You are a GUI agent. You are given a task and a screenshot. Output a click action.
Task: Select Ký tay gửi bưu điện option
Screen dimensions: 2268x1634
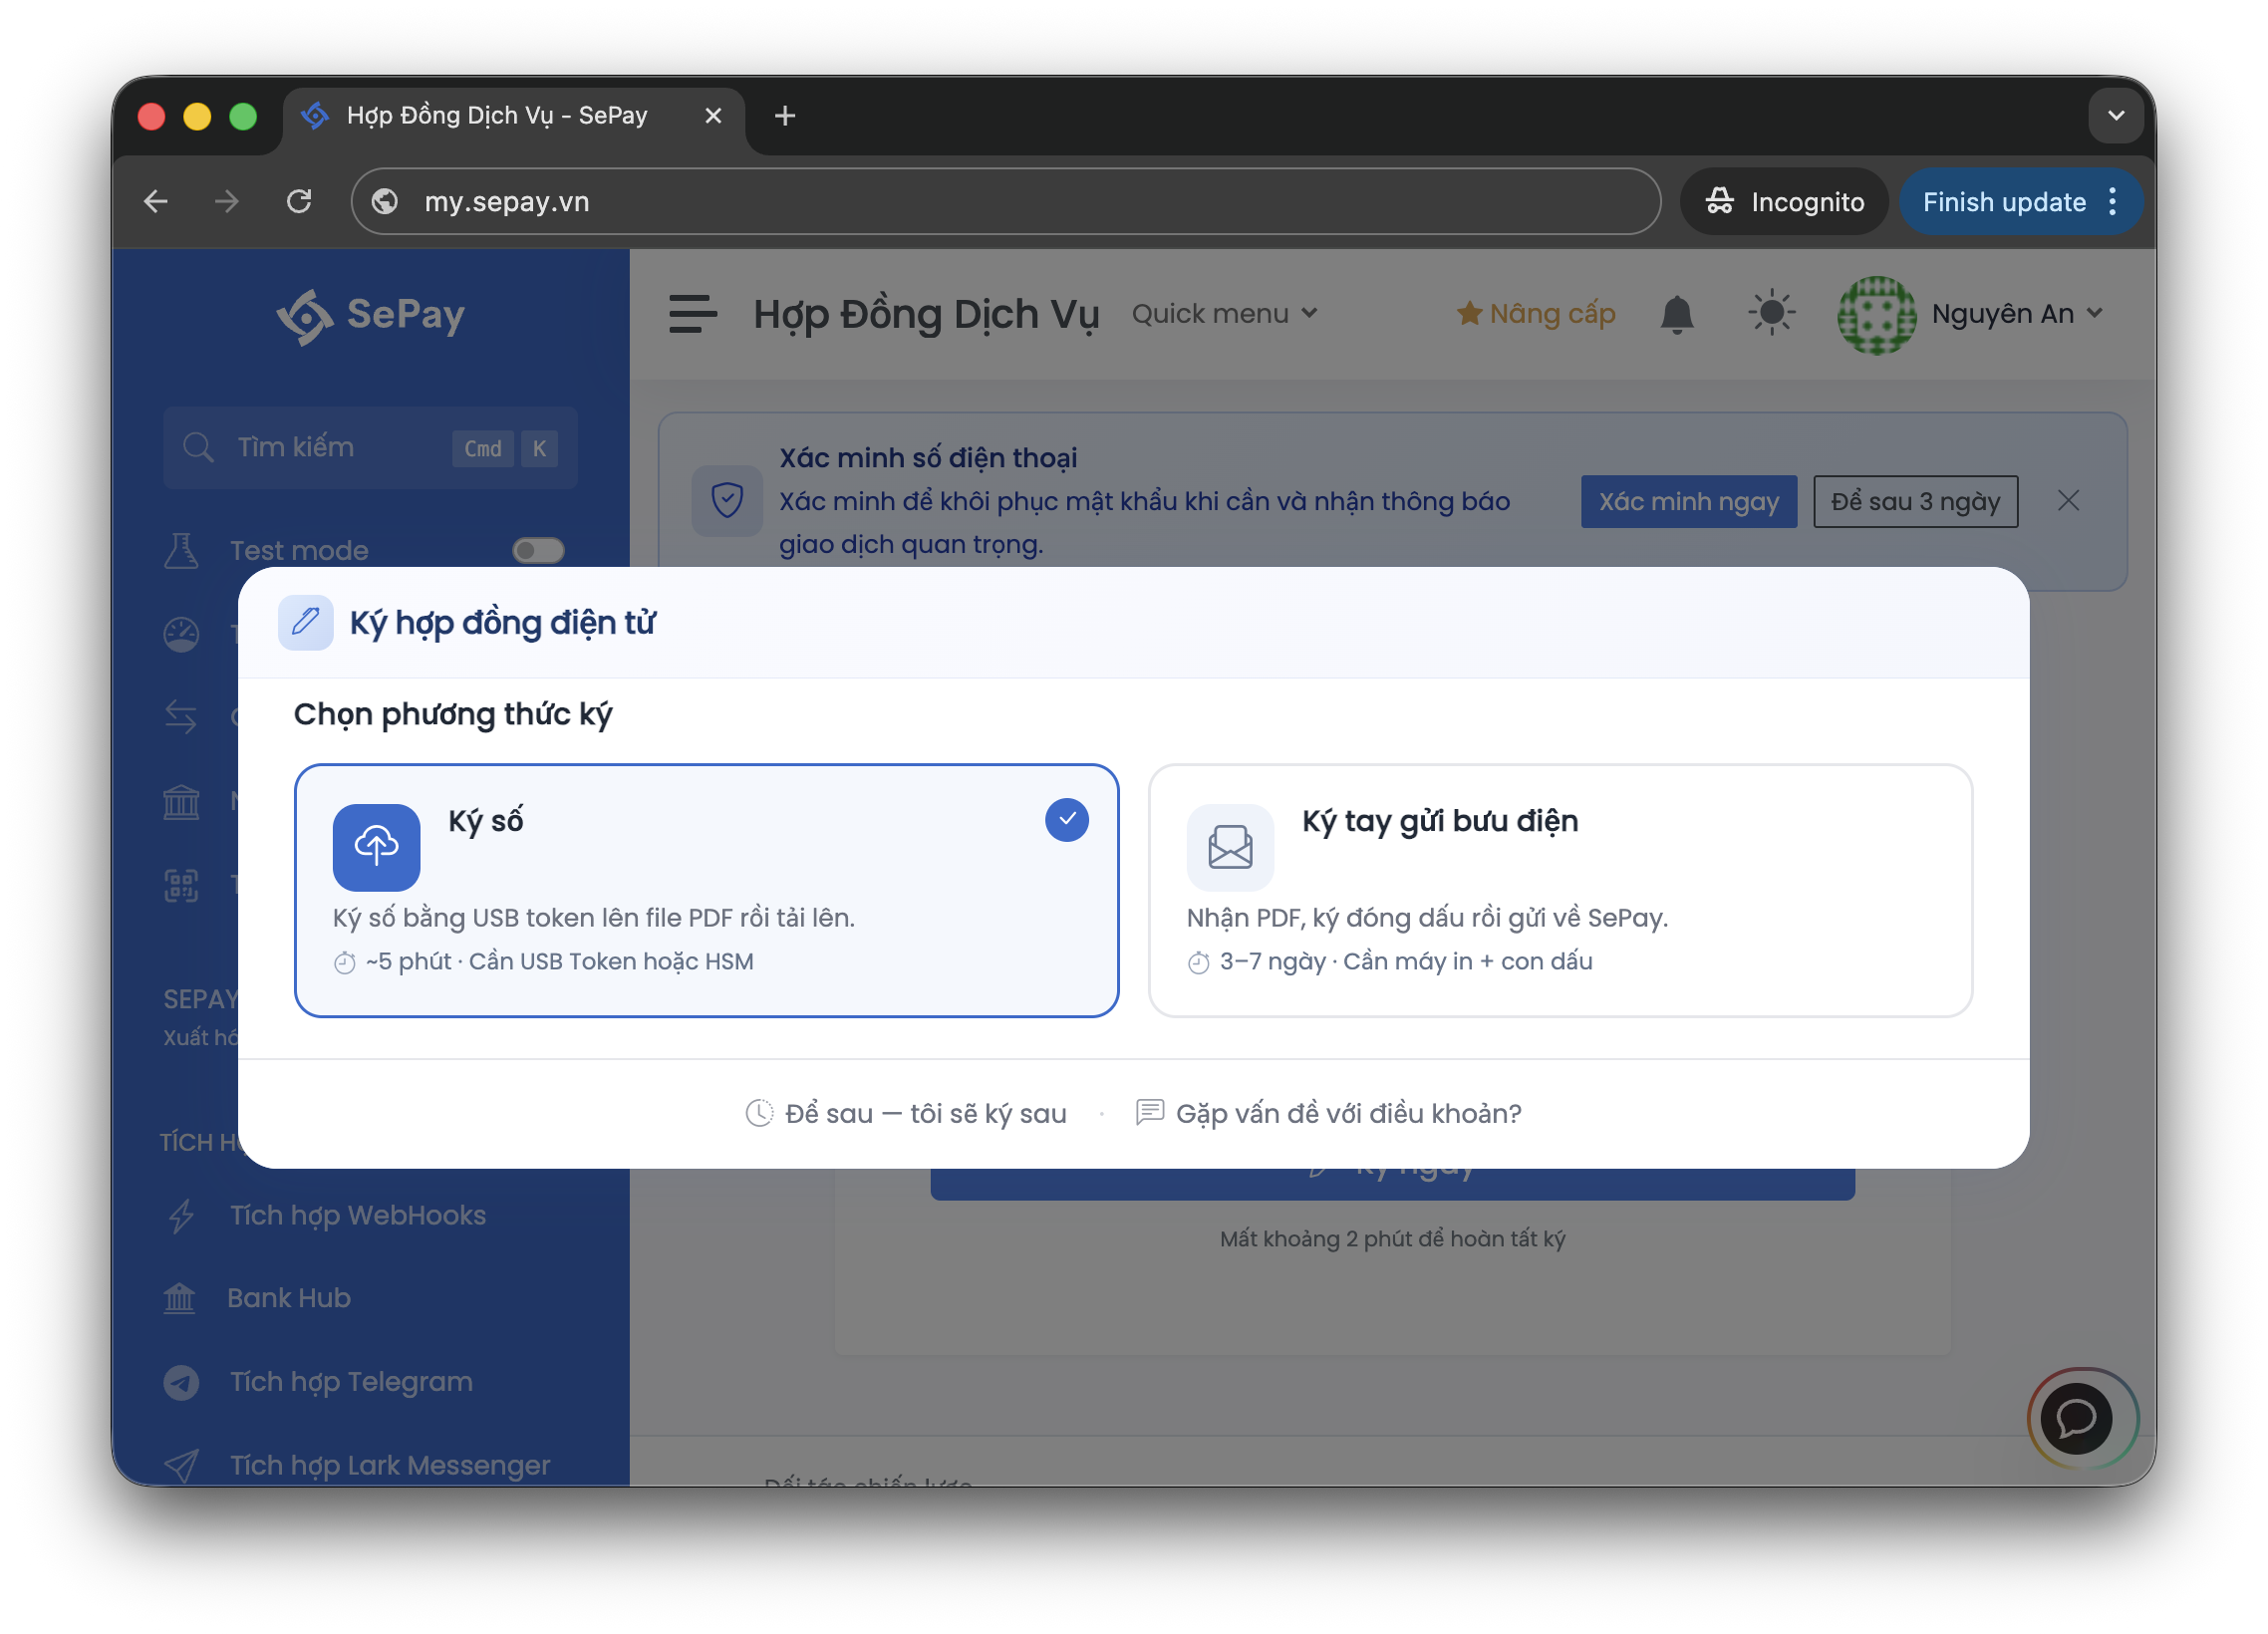(x=1560, y=890)
